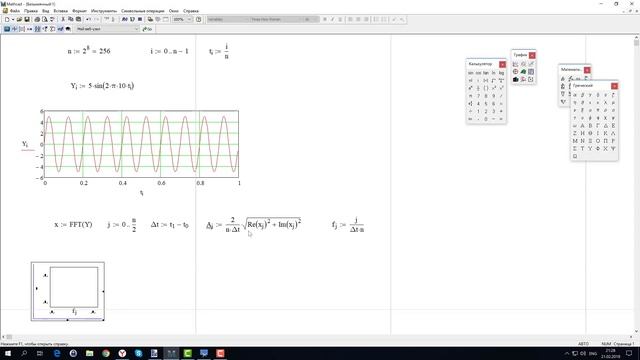Insert an X-Y plot from the Graph palette

tap(516, 64)
